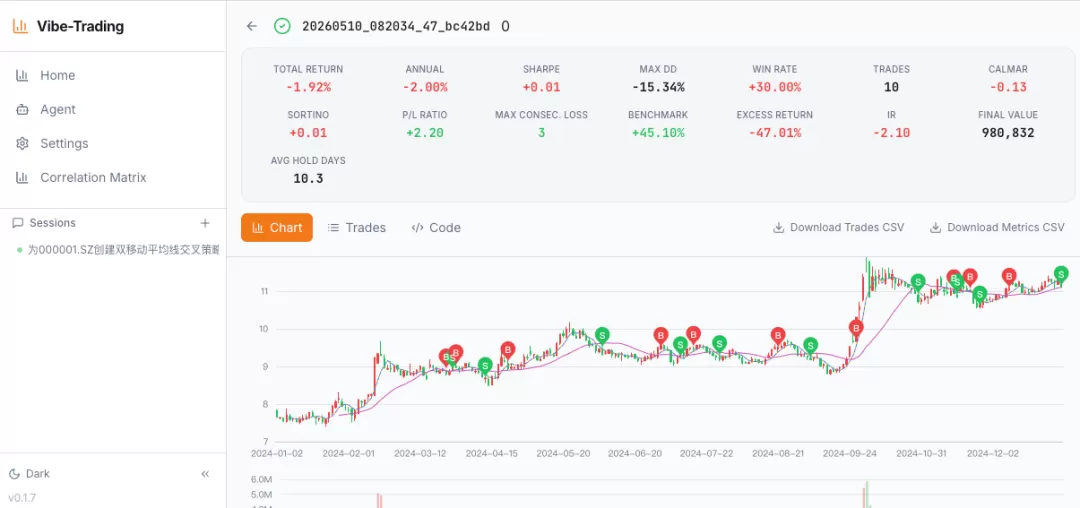Viewport: 1080px width, 508px height.
Task: Click the Vibe-Trading logo icon
Action: 20,27
